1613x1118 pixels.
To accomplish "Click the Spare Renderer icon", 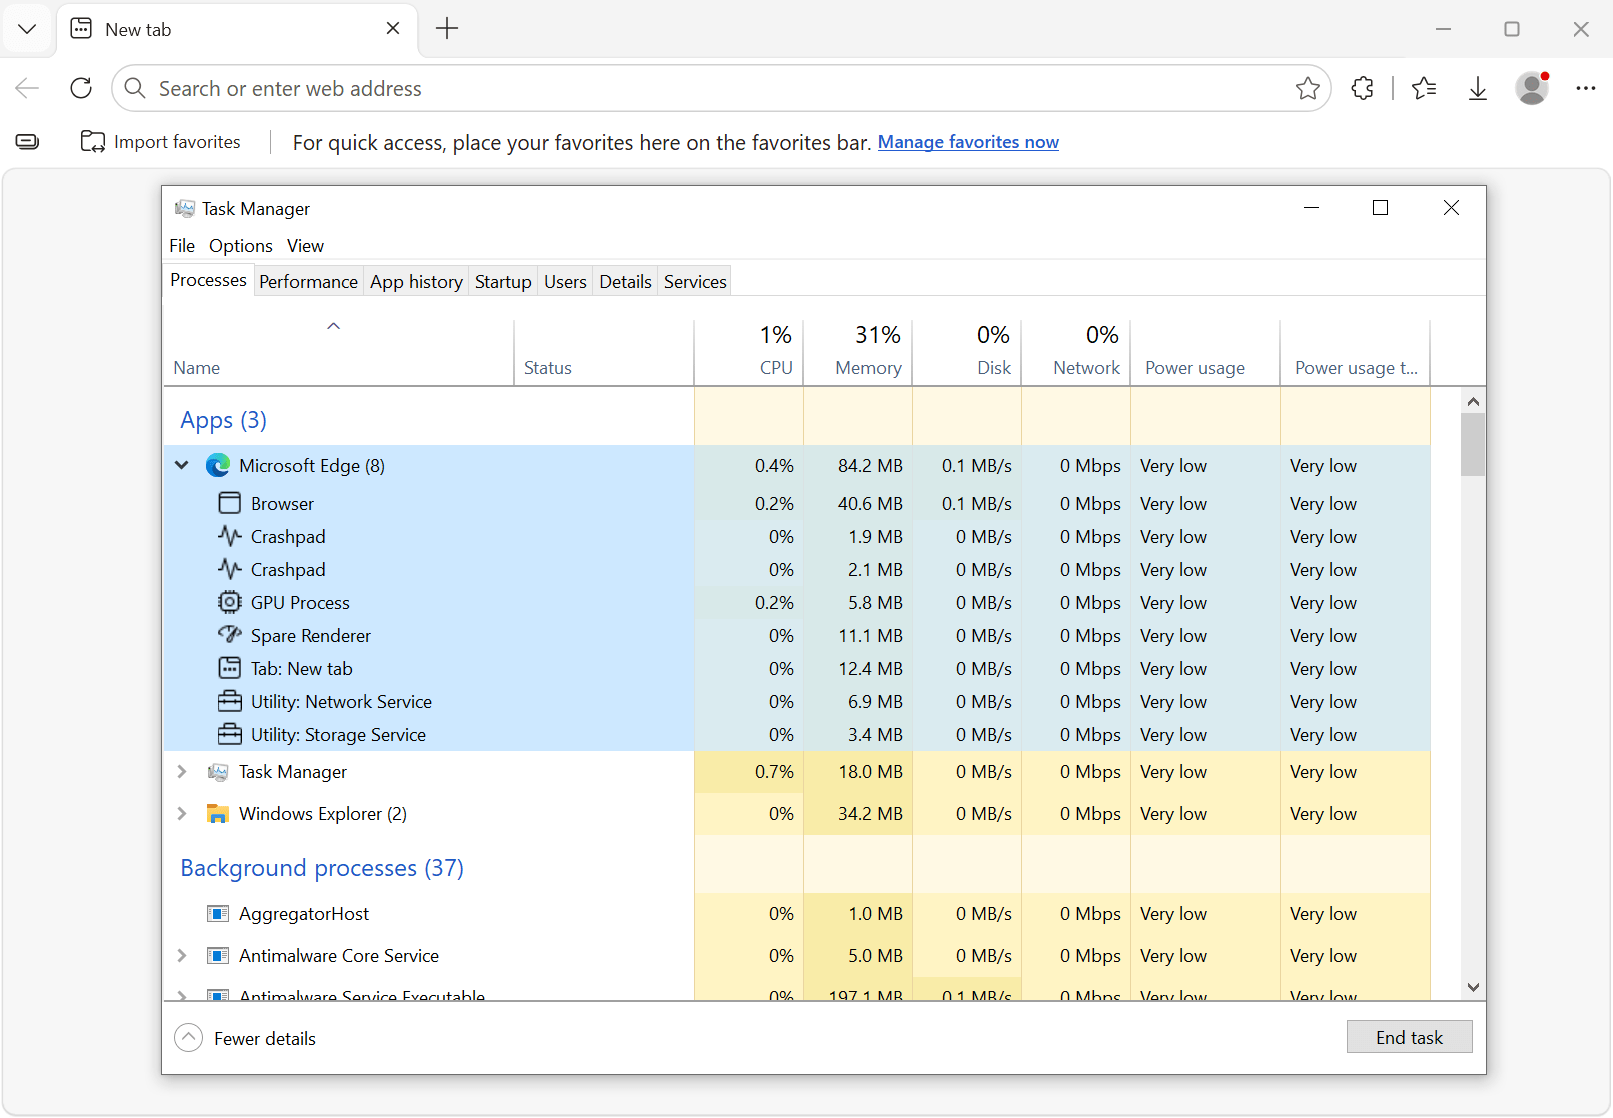I will (230, 635).
